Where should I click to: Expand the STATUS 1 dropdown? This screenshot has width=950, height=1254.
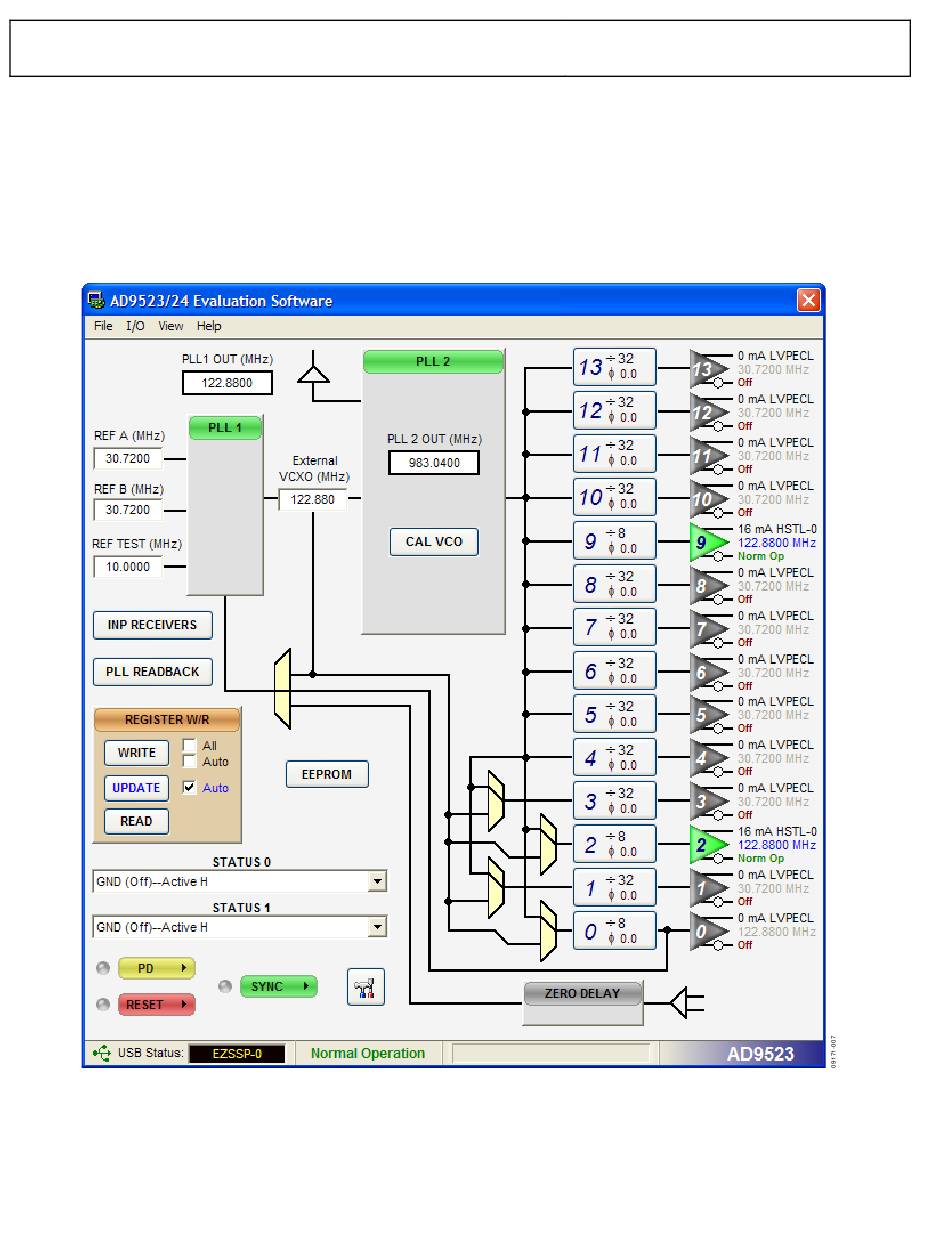(377, 928)
